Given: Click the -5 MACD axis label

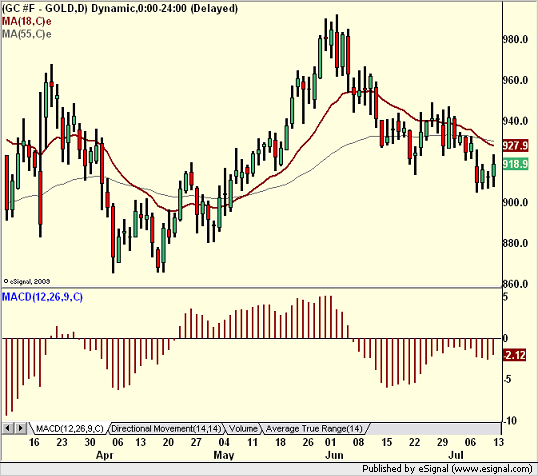Looking at the screenshot, I should click(x=508, y=379).
